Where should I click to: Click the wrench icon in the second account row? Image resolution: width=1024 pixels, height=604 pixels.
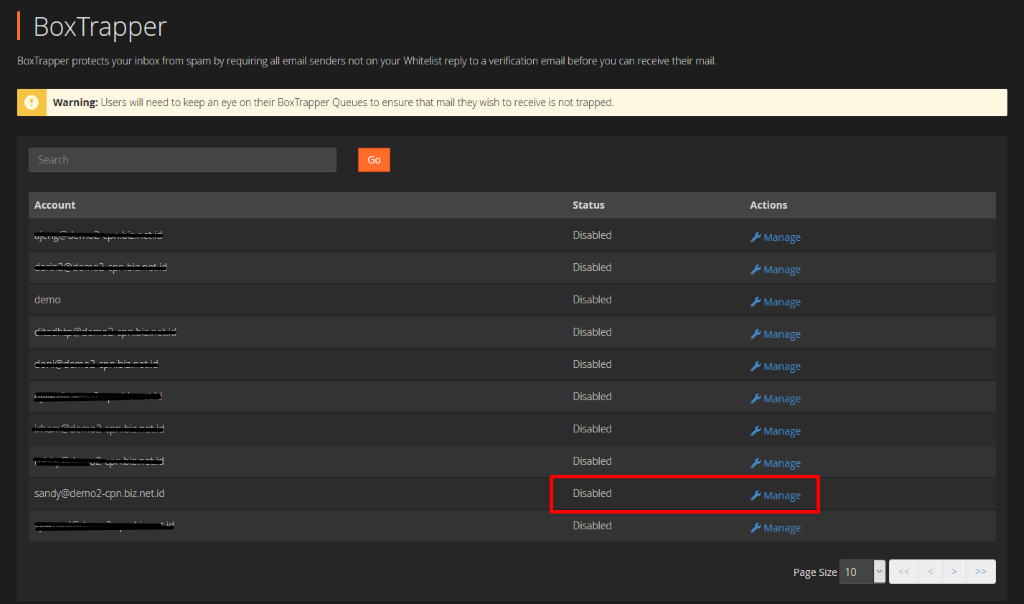point(758,269)
